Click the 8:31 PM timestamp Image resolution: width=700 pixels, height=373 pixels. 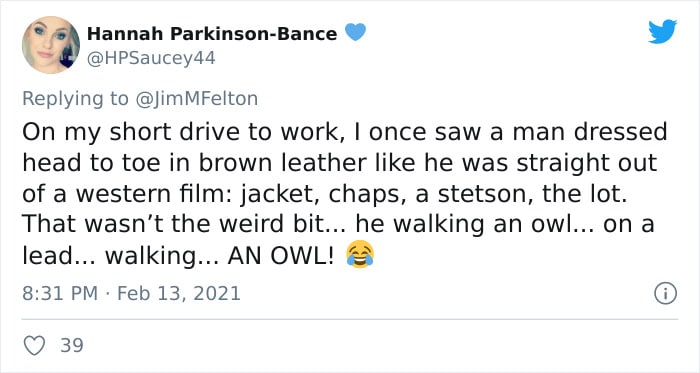(x=60, y=294)
